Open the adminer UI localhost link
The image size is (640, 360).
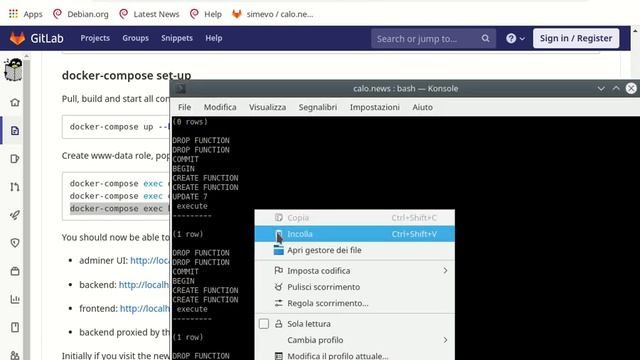click(x=150, y=260)
